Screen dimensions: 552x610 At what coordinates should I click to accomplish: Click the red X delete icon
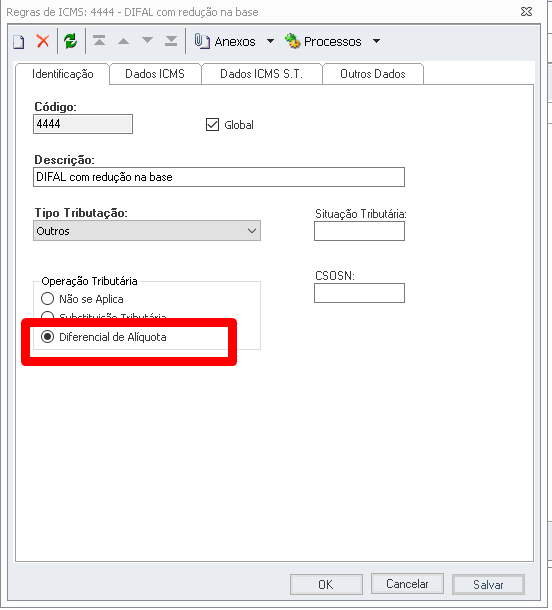(x=43, y=41)
